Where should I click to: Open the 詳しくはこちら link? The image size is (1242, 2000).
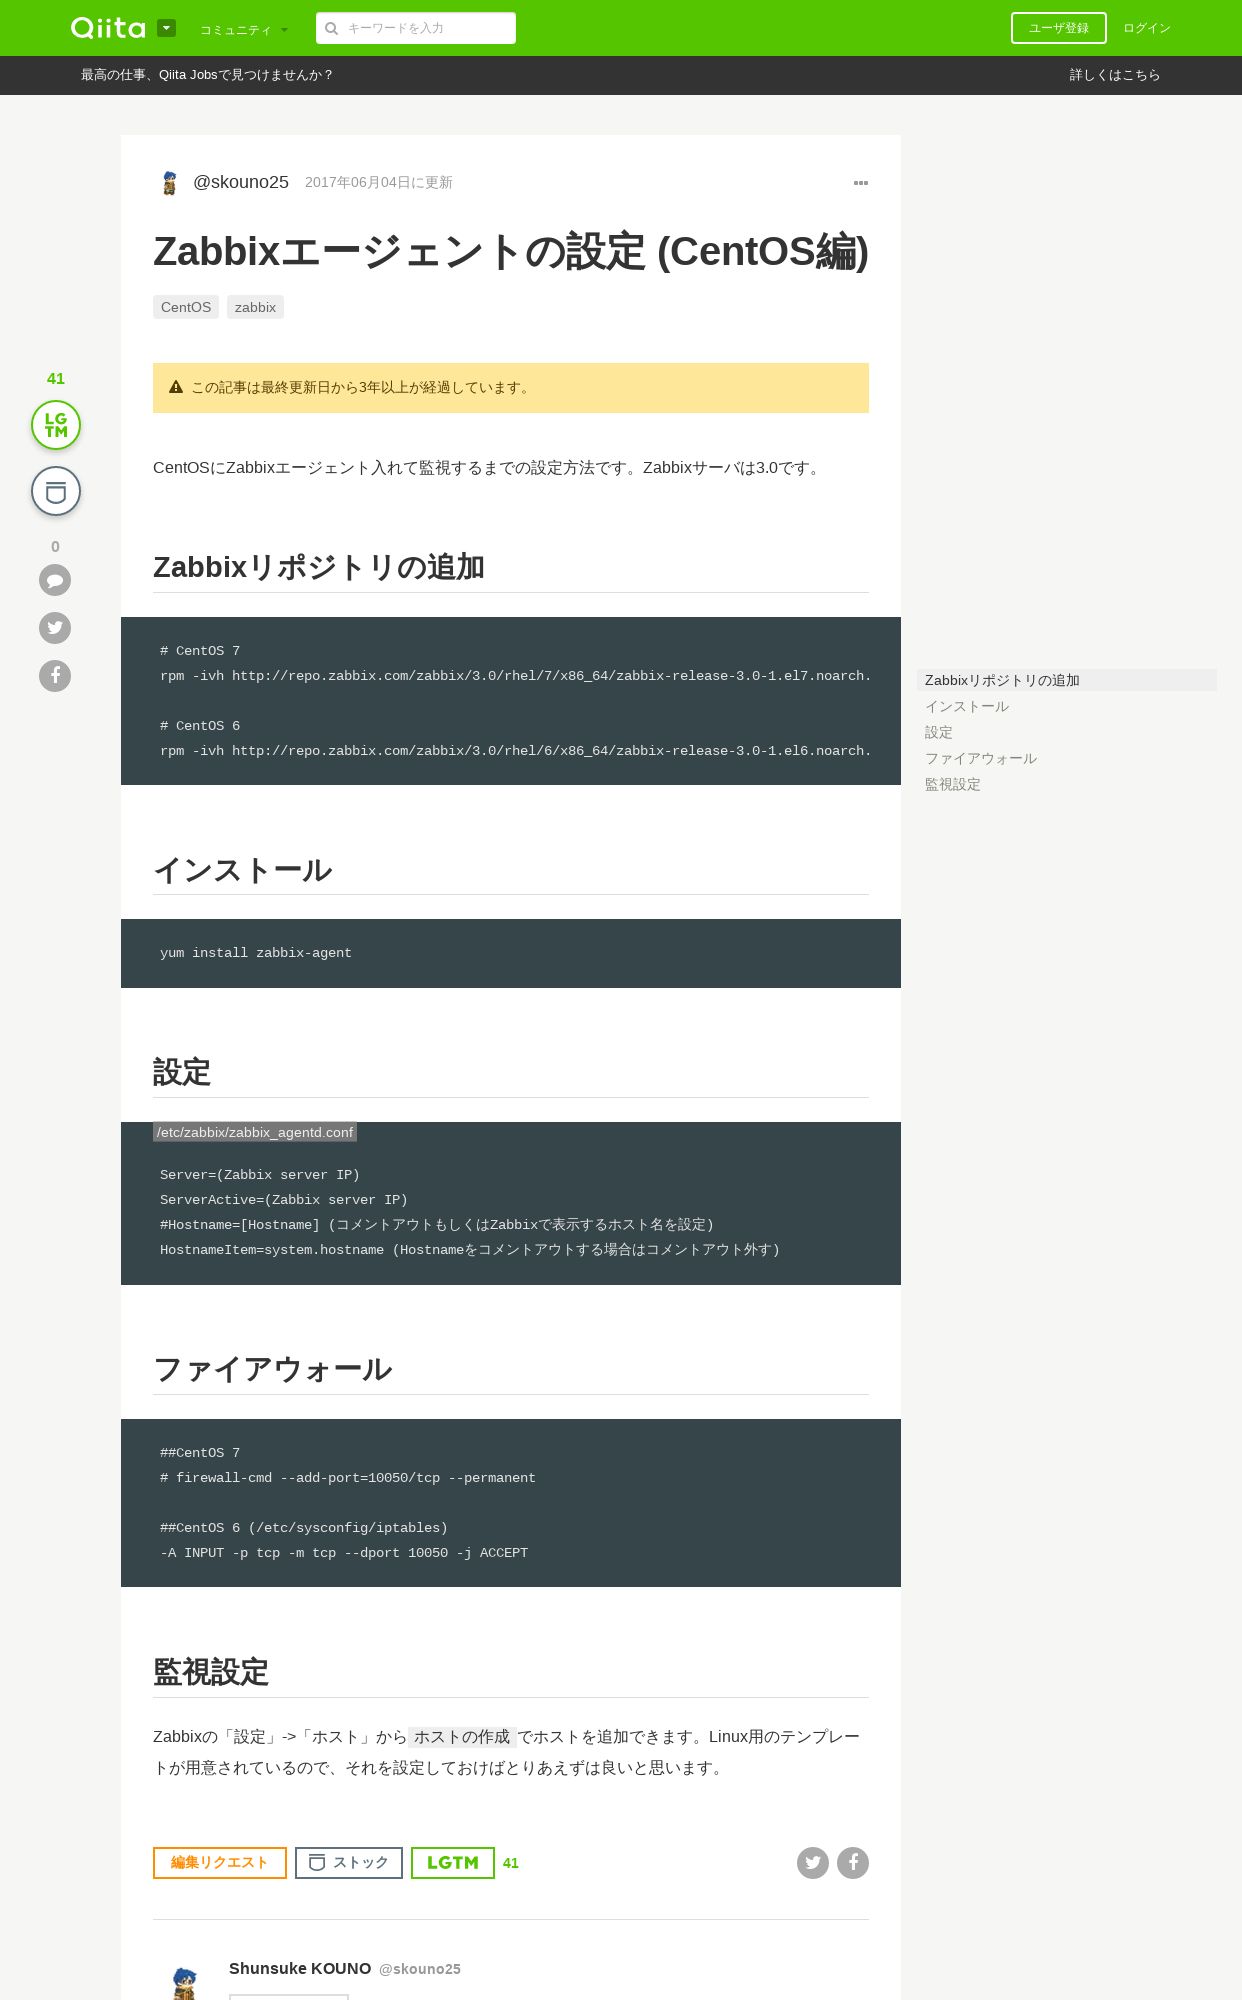point(1115,75)
